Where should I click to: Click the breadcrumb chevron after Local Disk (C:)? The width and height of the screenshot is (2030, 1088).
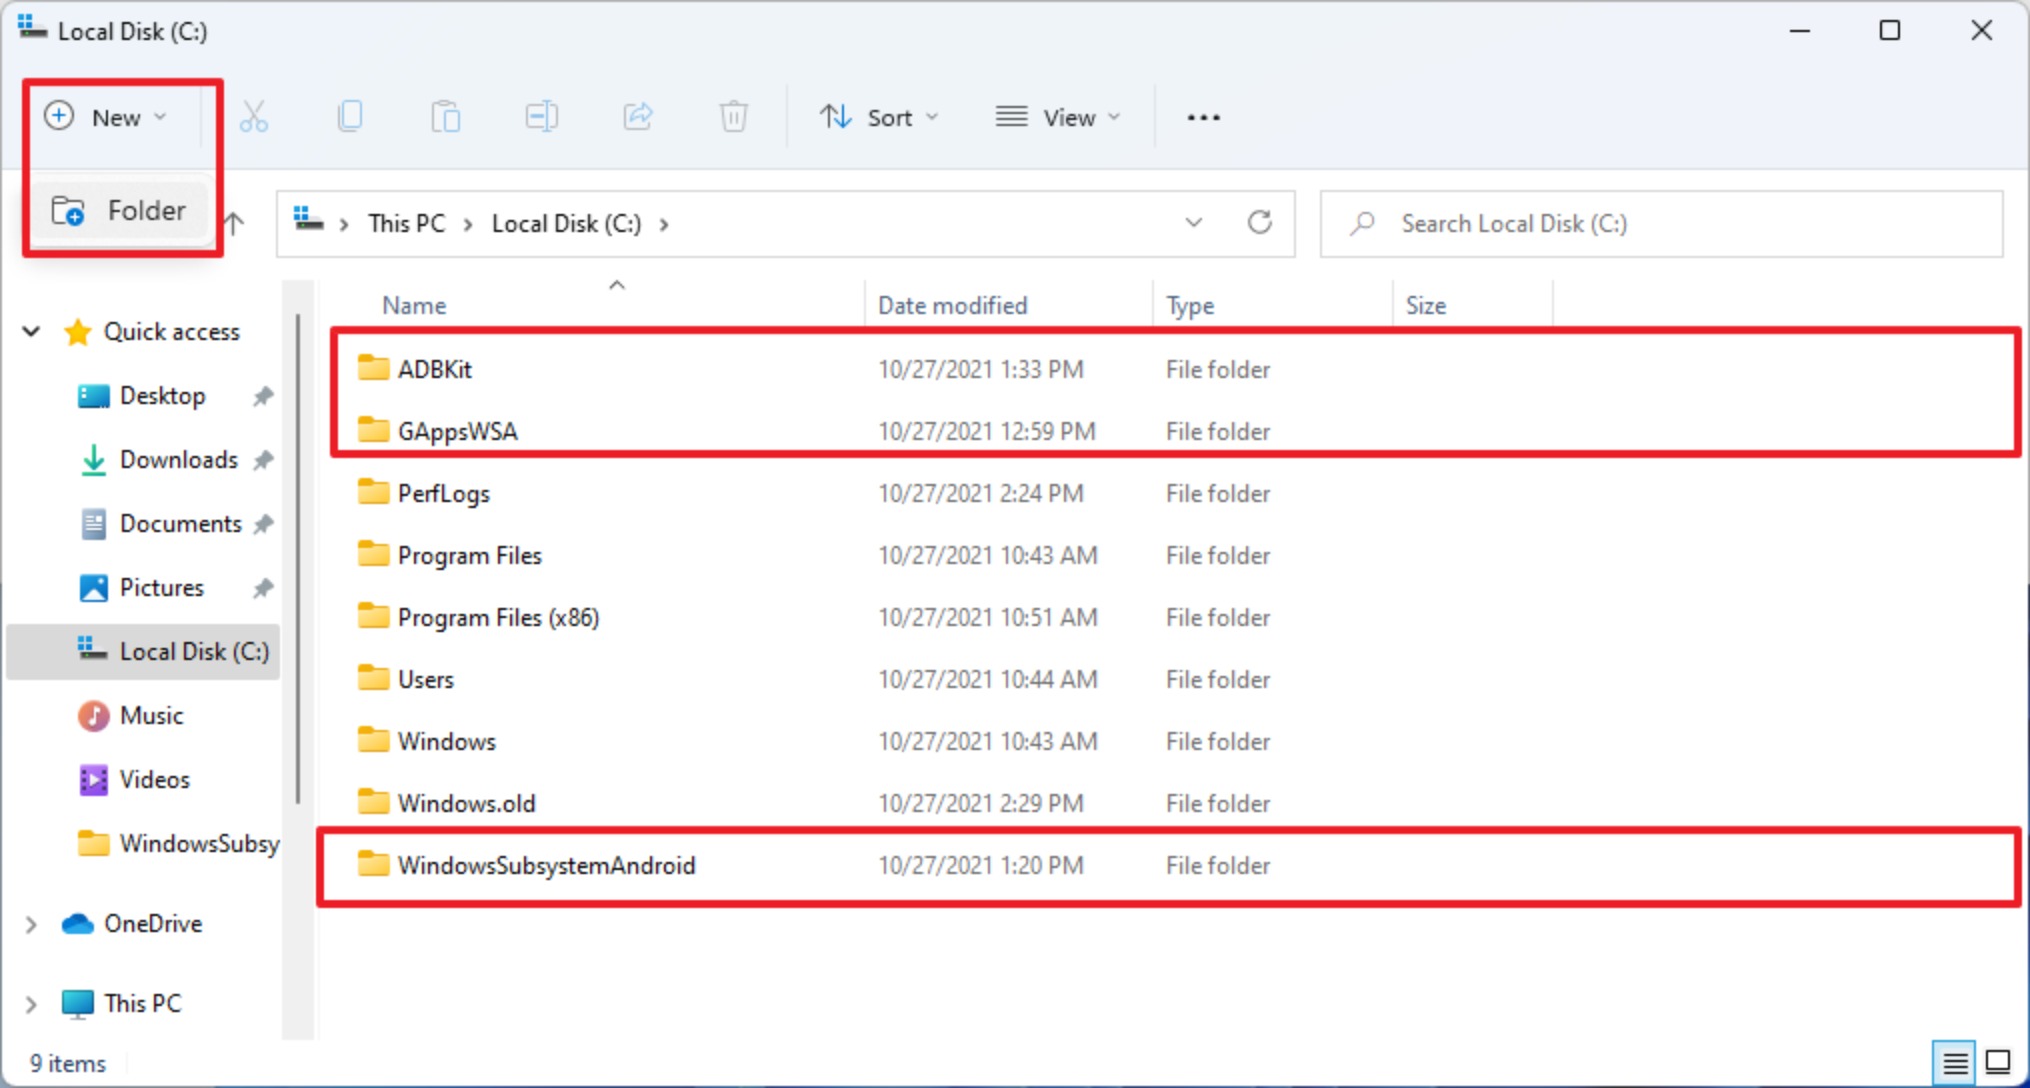664,223
